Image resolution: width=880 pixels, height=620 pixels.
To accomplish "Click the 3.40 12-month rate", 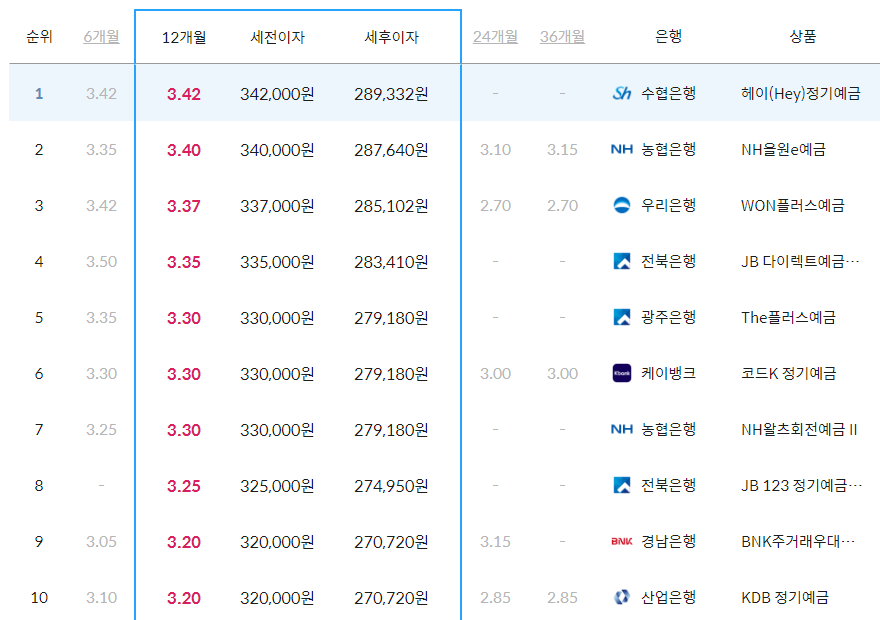I will pyautogui.click(x=184, y=150).
